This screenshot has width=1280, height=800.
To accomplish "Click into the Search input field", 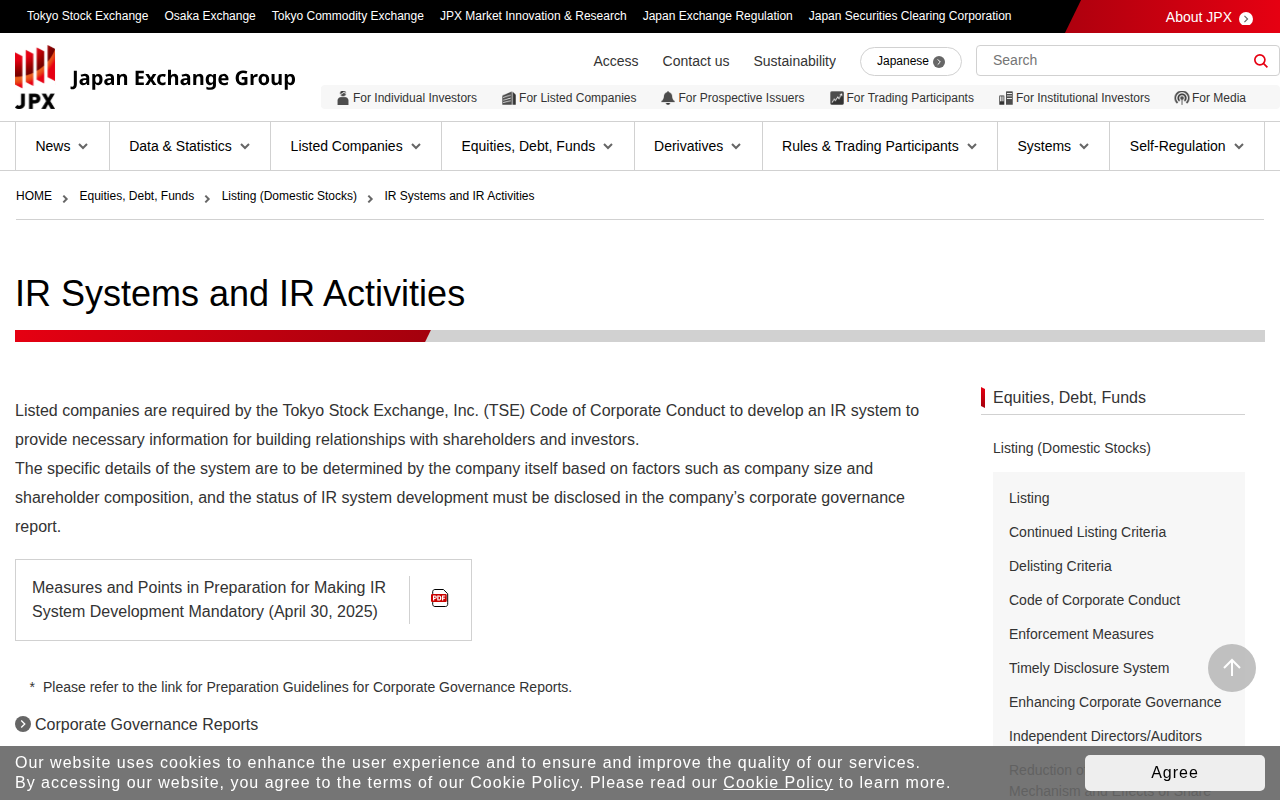I will [x=1115, y=60].
